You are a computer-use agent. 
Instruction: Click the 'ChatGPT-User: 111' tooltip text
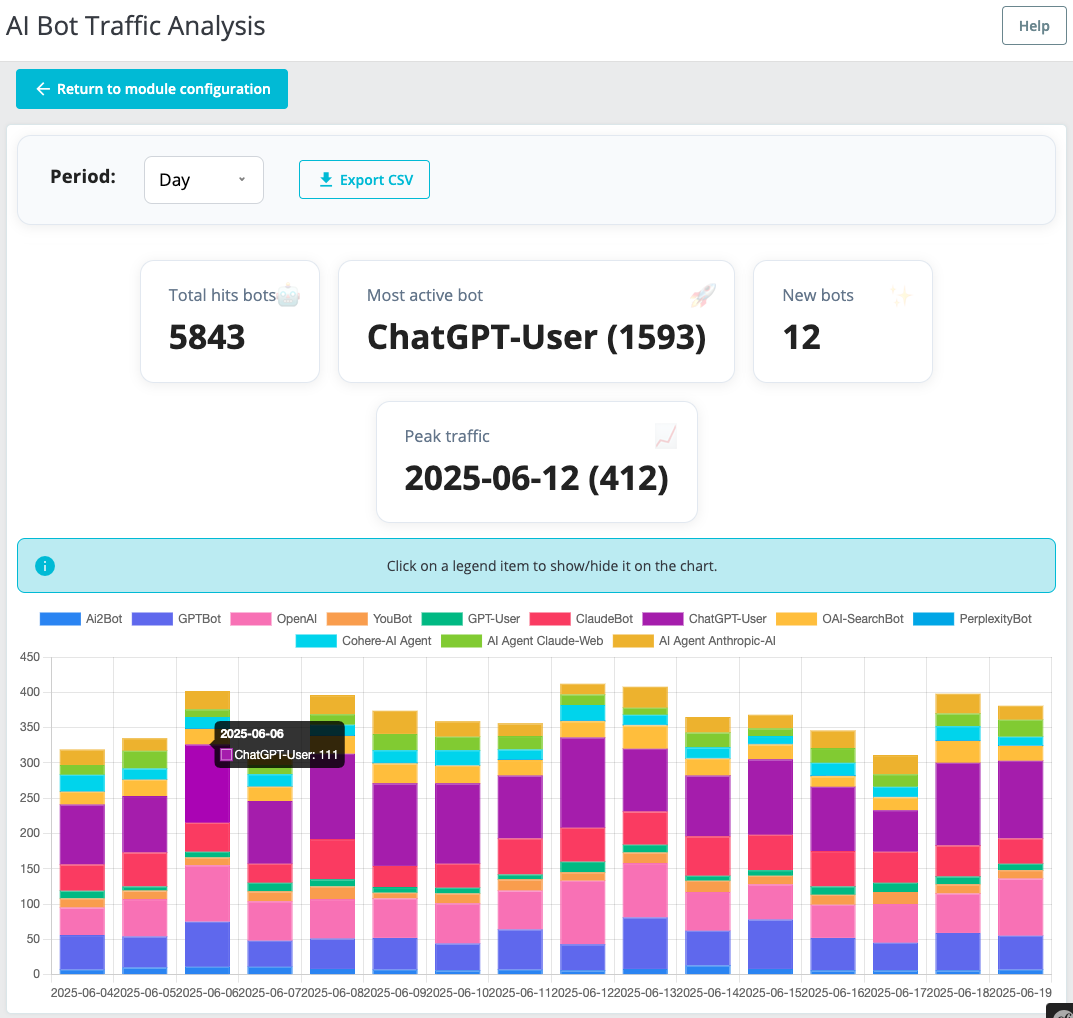tap(286, 755)
